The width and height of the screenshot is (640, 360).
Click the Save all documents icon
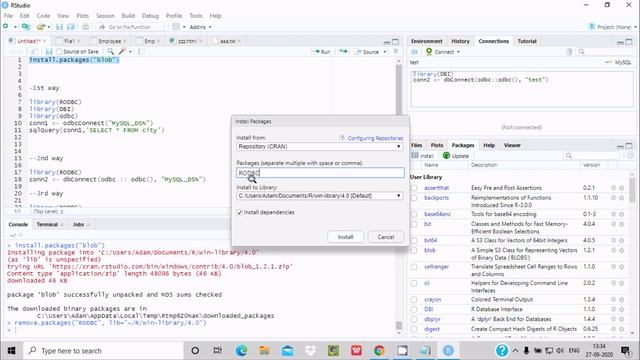pos(71,27)
